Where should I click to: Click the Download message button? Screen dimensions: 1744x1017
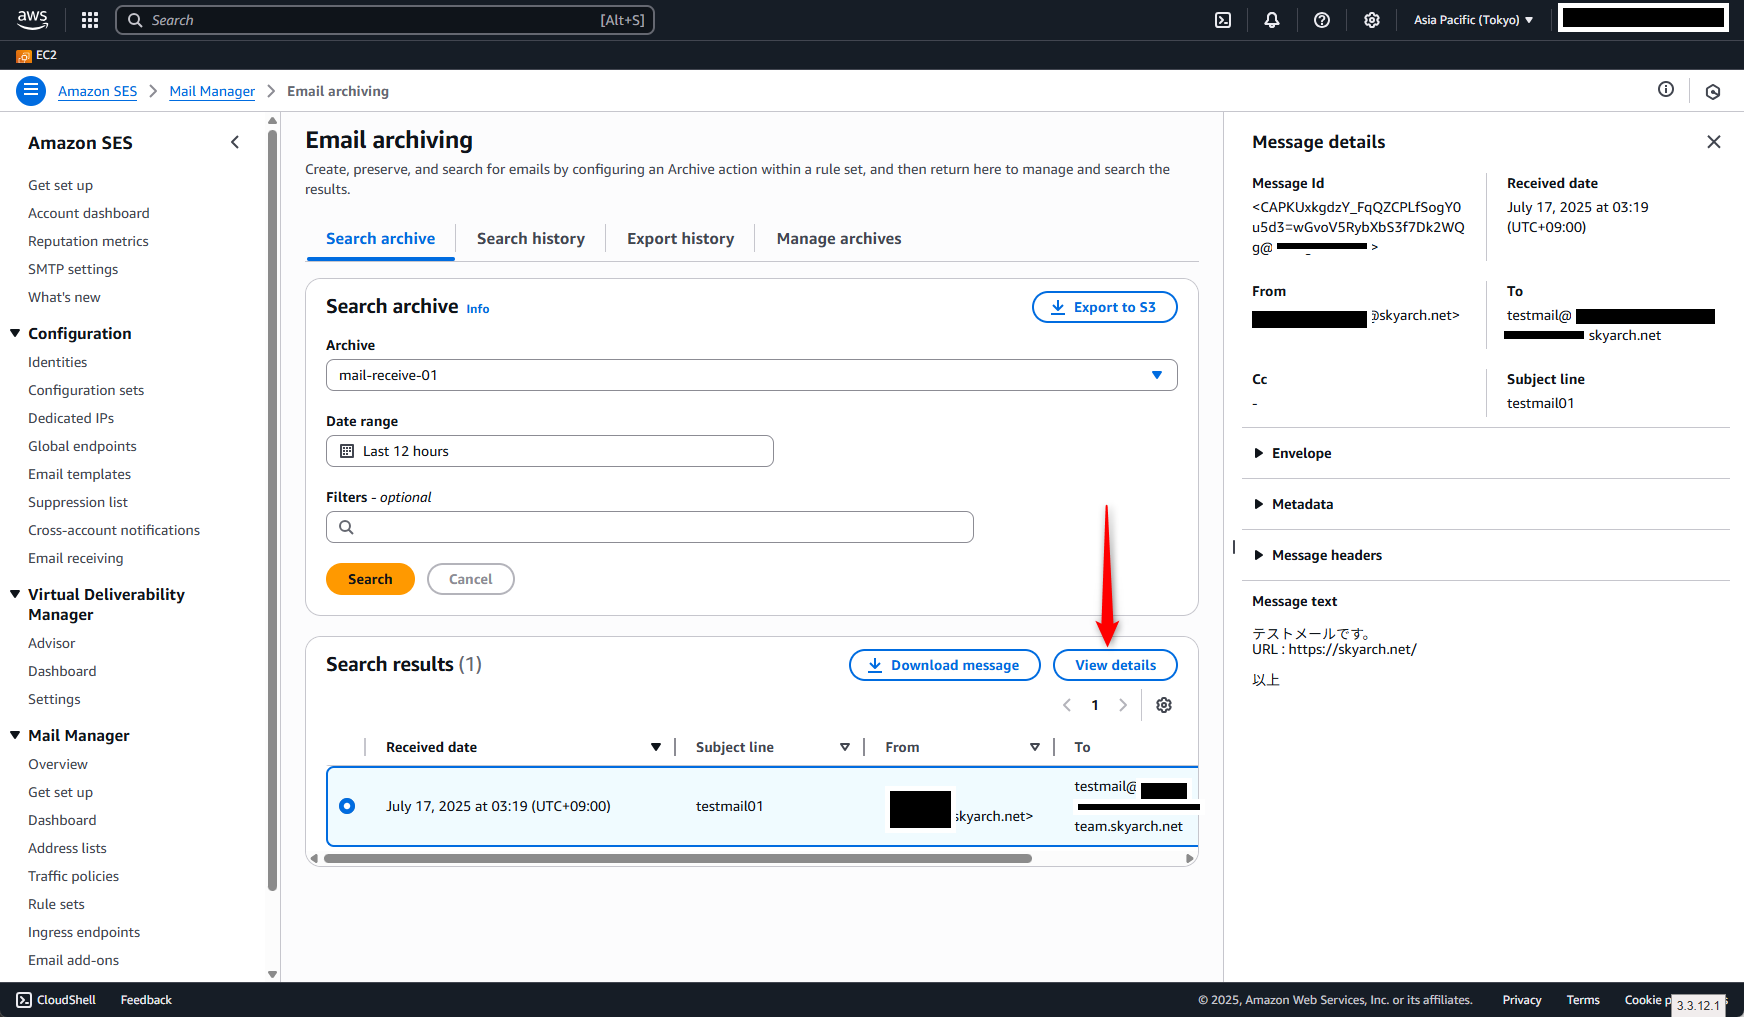coord(944,665)
